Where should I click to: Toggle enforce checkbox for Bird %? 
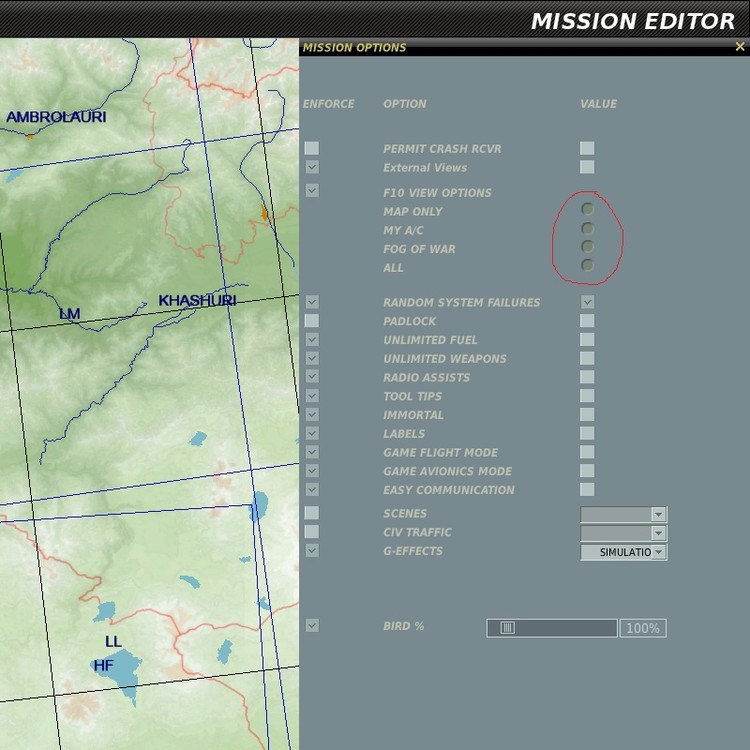[x=311, y=626]
